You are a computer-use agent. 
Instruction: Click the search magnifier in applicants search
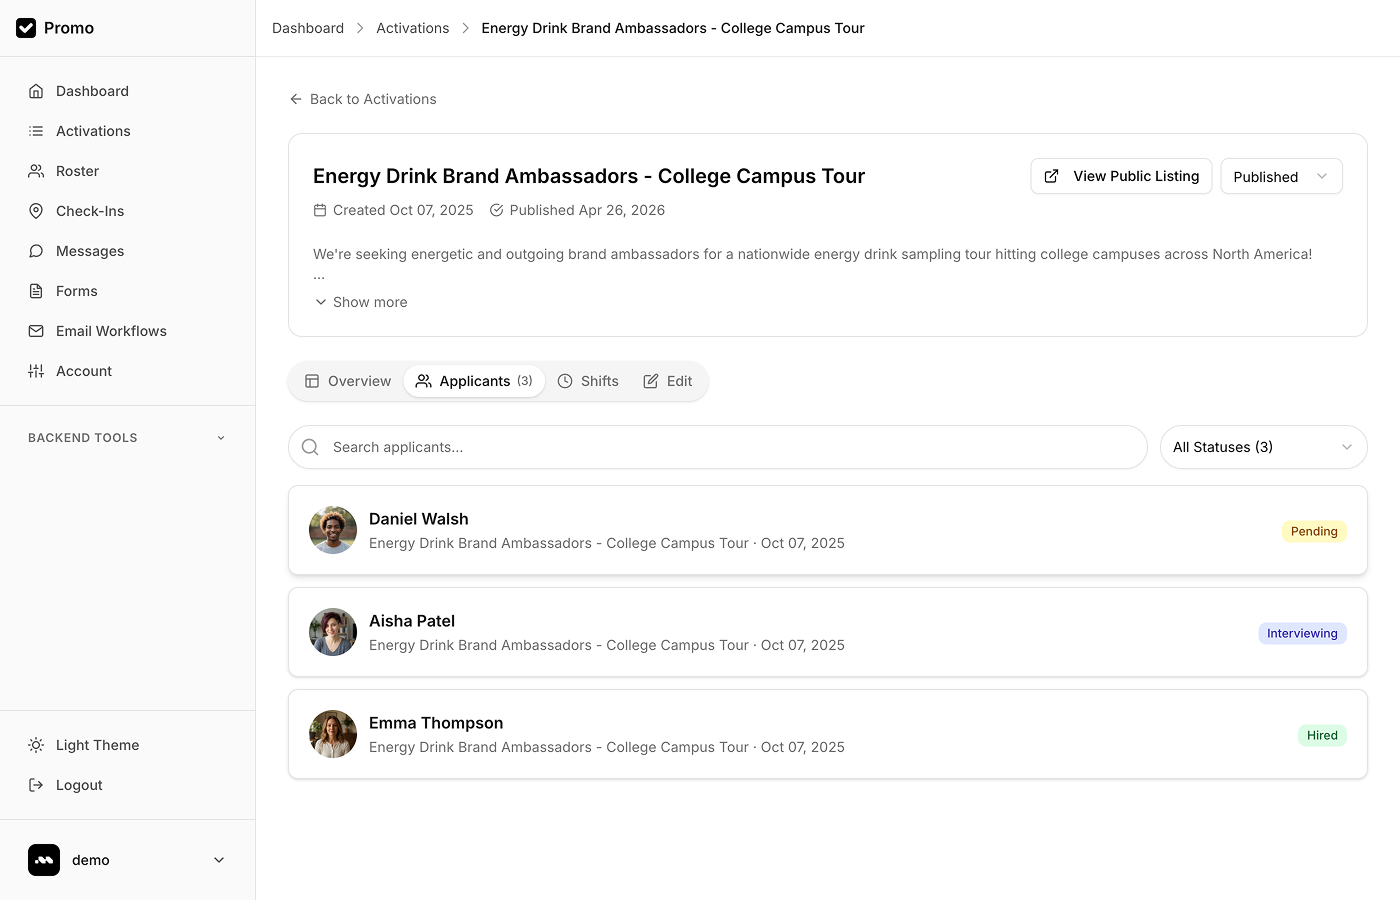[x=310, y=447]
